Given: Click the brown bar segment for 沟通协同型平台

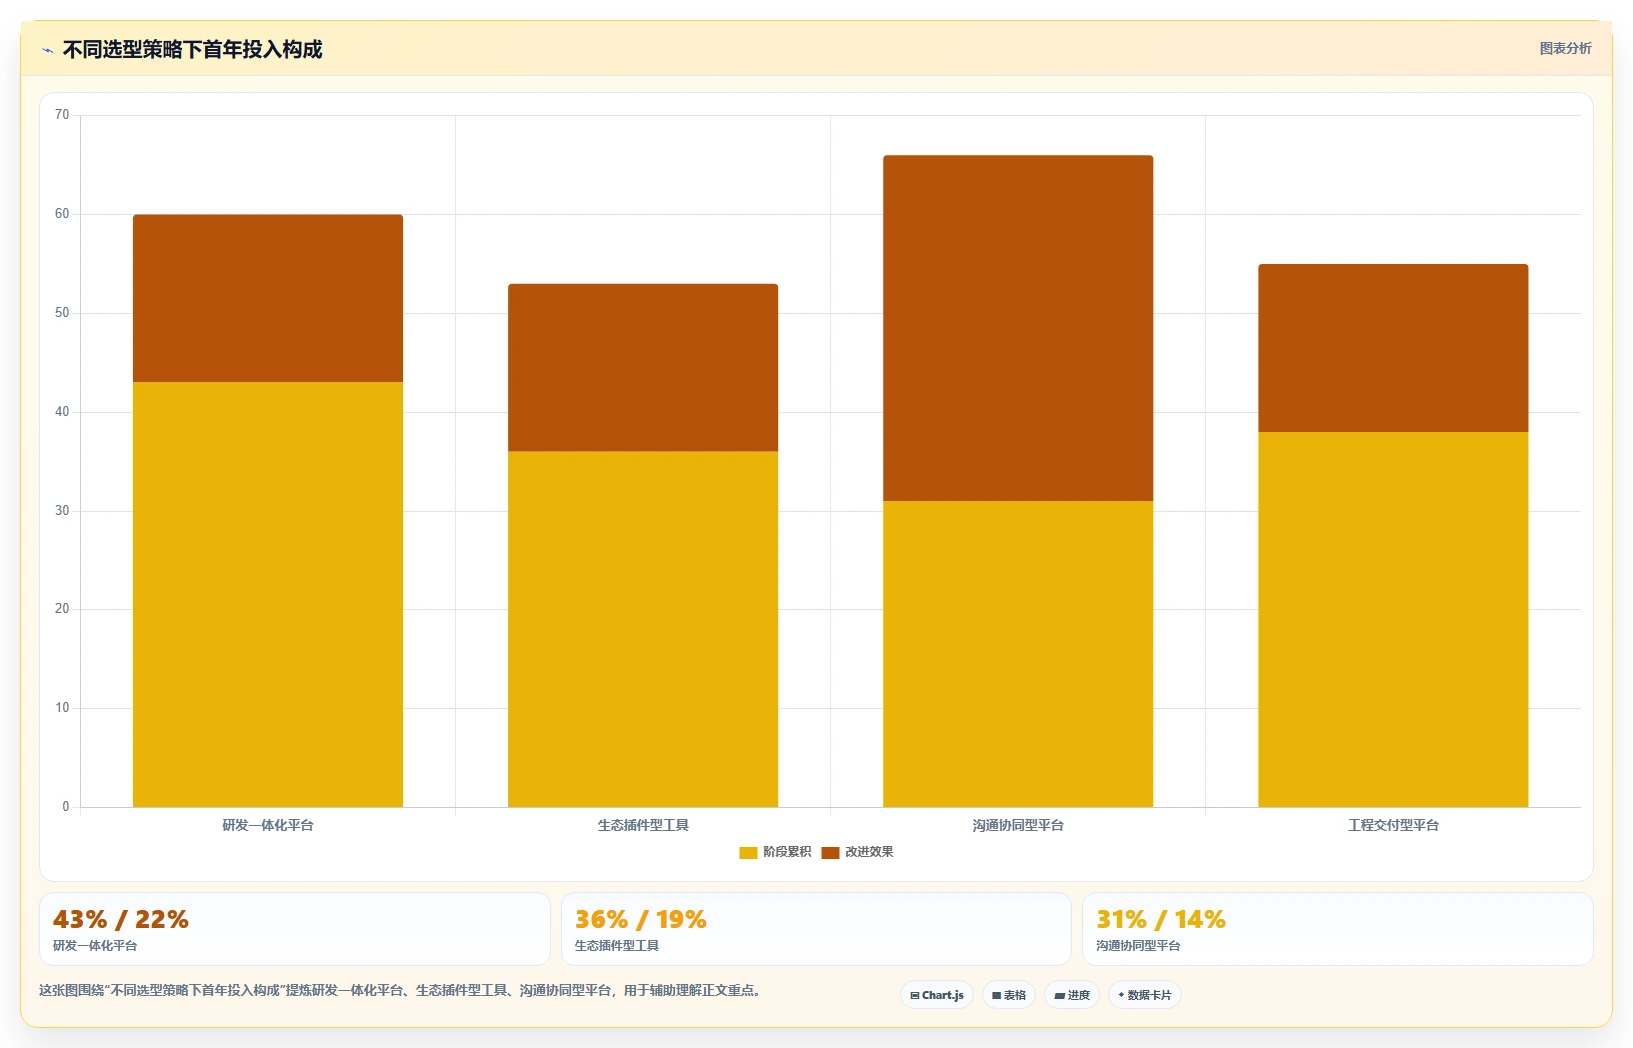Looking at the screenshot, I should tap(1018, 328).
